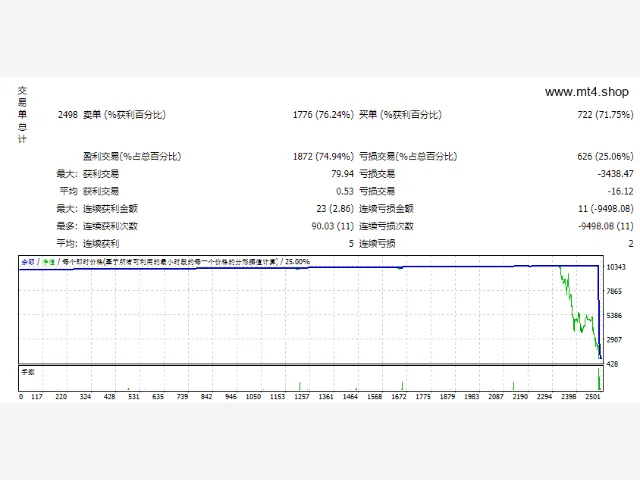Select the profit trades value 1872 (74.94%)
Viewport: 640px width, 480px height.
323,156
